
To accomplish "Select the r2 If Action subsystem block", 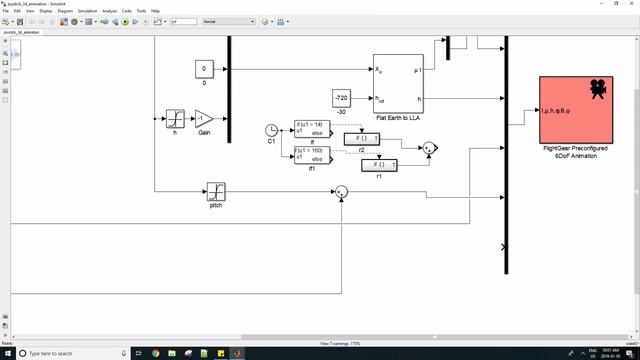I will pos(362,139).
